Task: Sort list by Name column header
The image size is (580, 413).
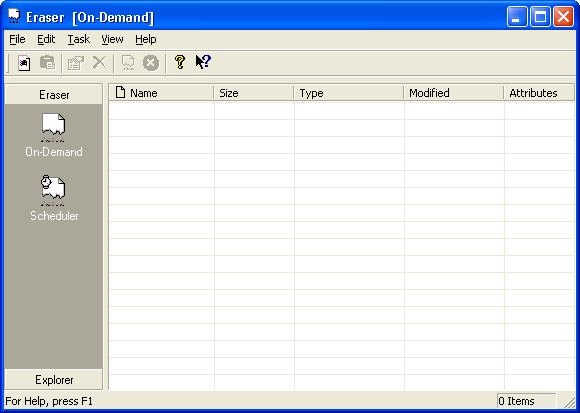Action: coord(161,93)
